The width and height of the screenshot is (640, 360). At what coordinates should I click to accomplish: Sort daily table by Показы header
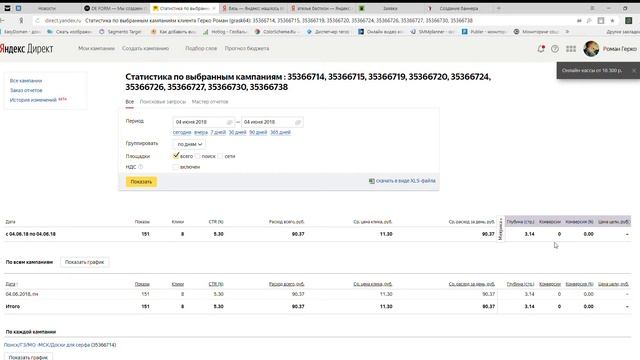pos(142,284)
